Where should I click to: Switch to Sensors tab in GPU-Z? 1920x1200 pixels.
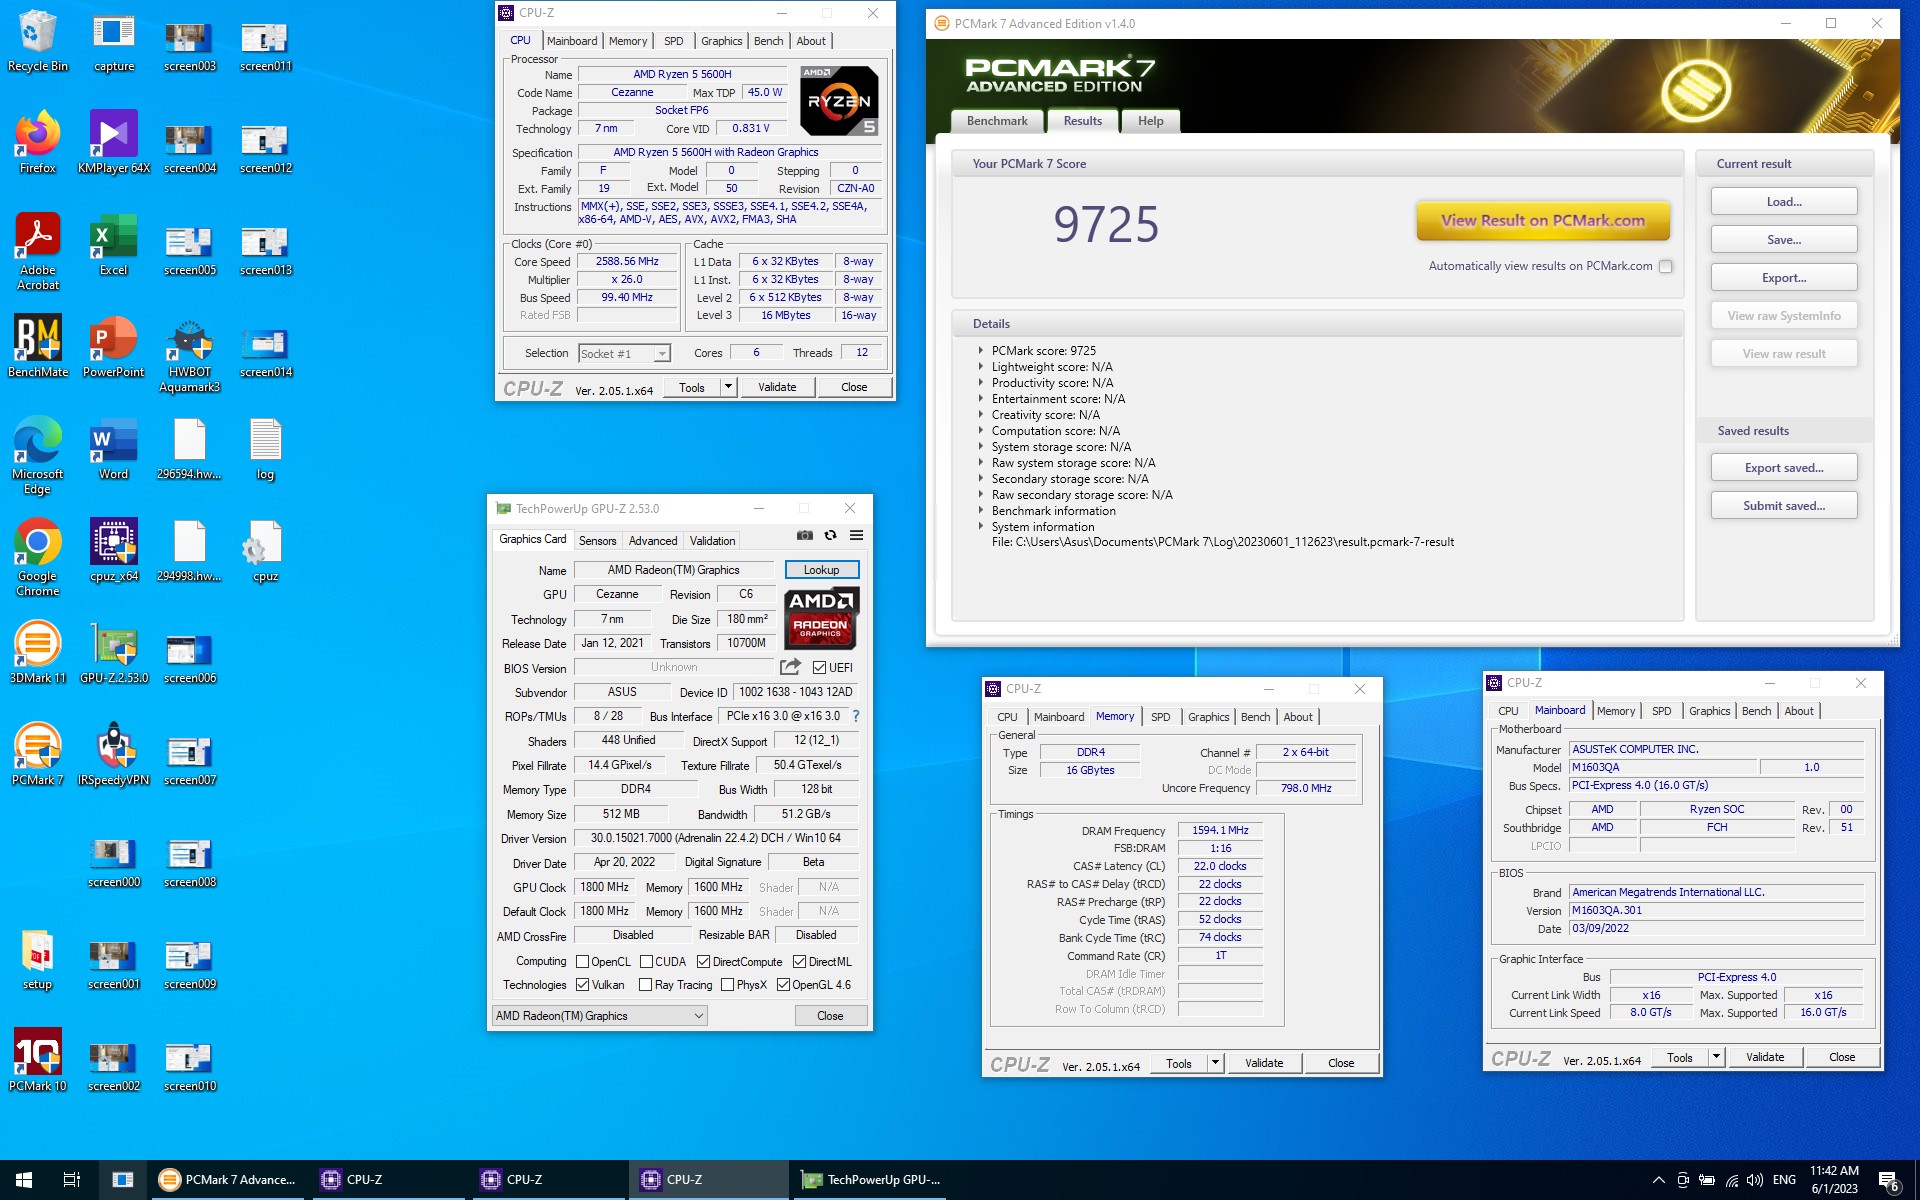(598, 541)
